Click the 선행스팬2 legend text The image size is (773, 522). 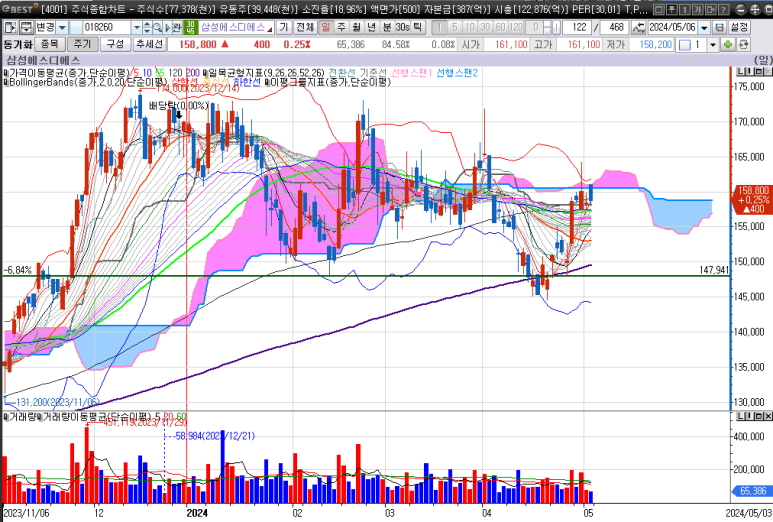(457, 73)
